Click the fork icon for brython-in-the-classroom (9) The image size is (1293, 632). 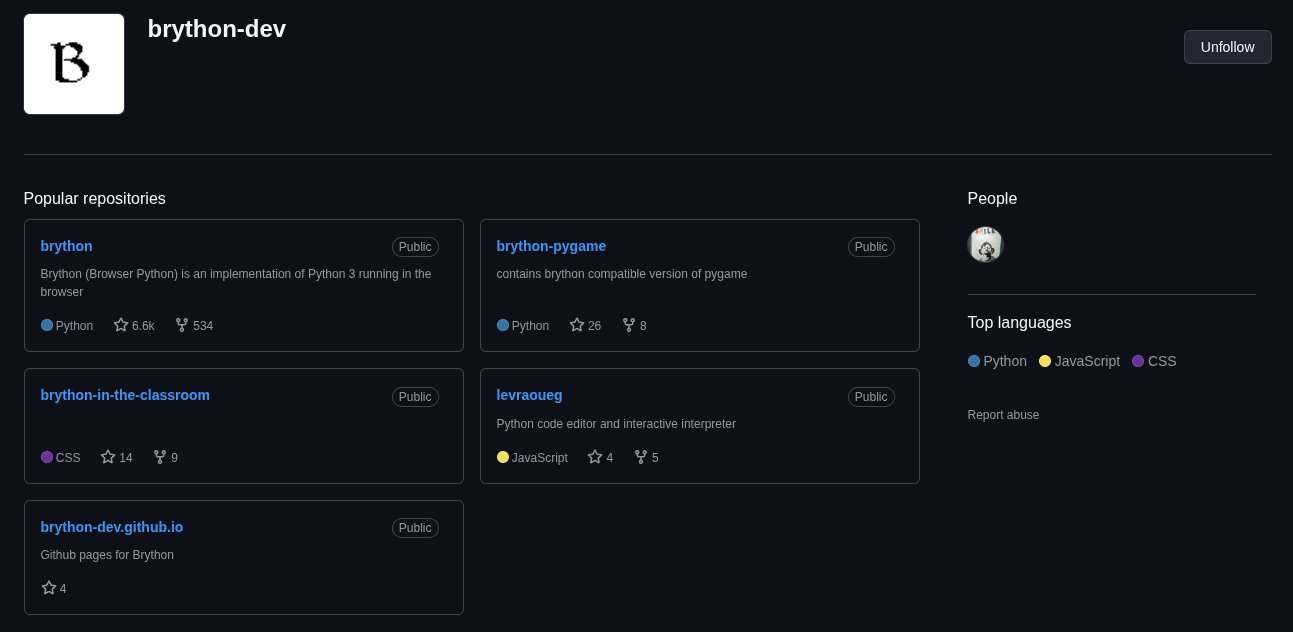pos(160,457)
